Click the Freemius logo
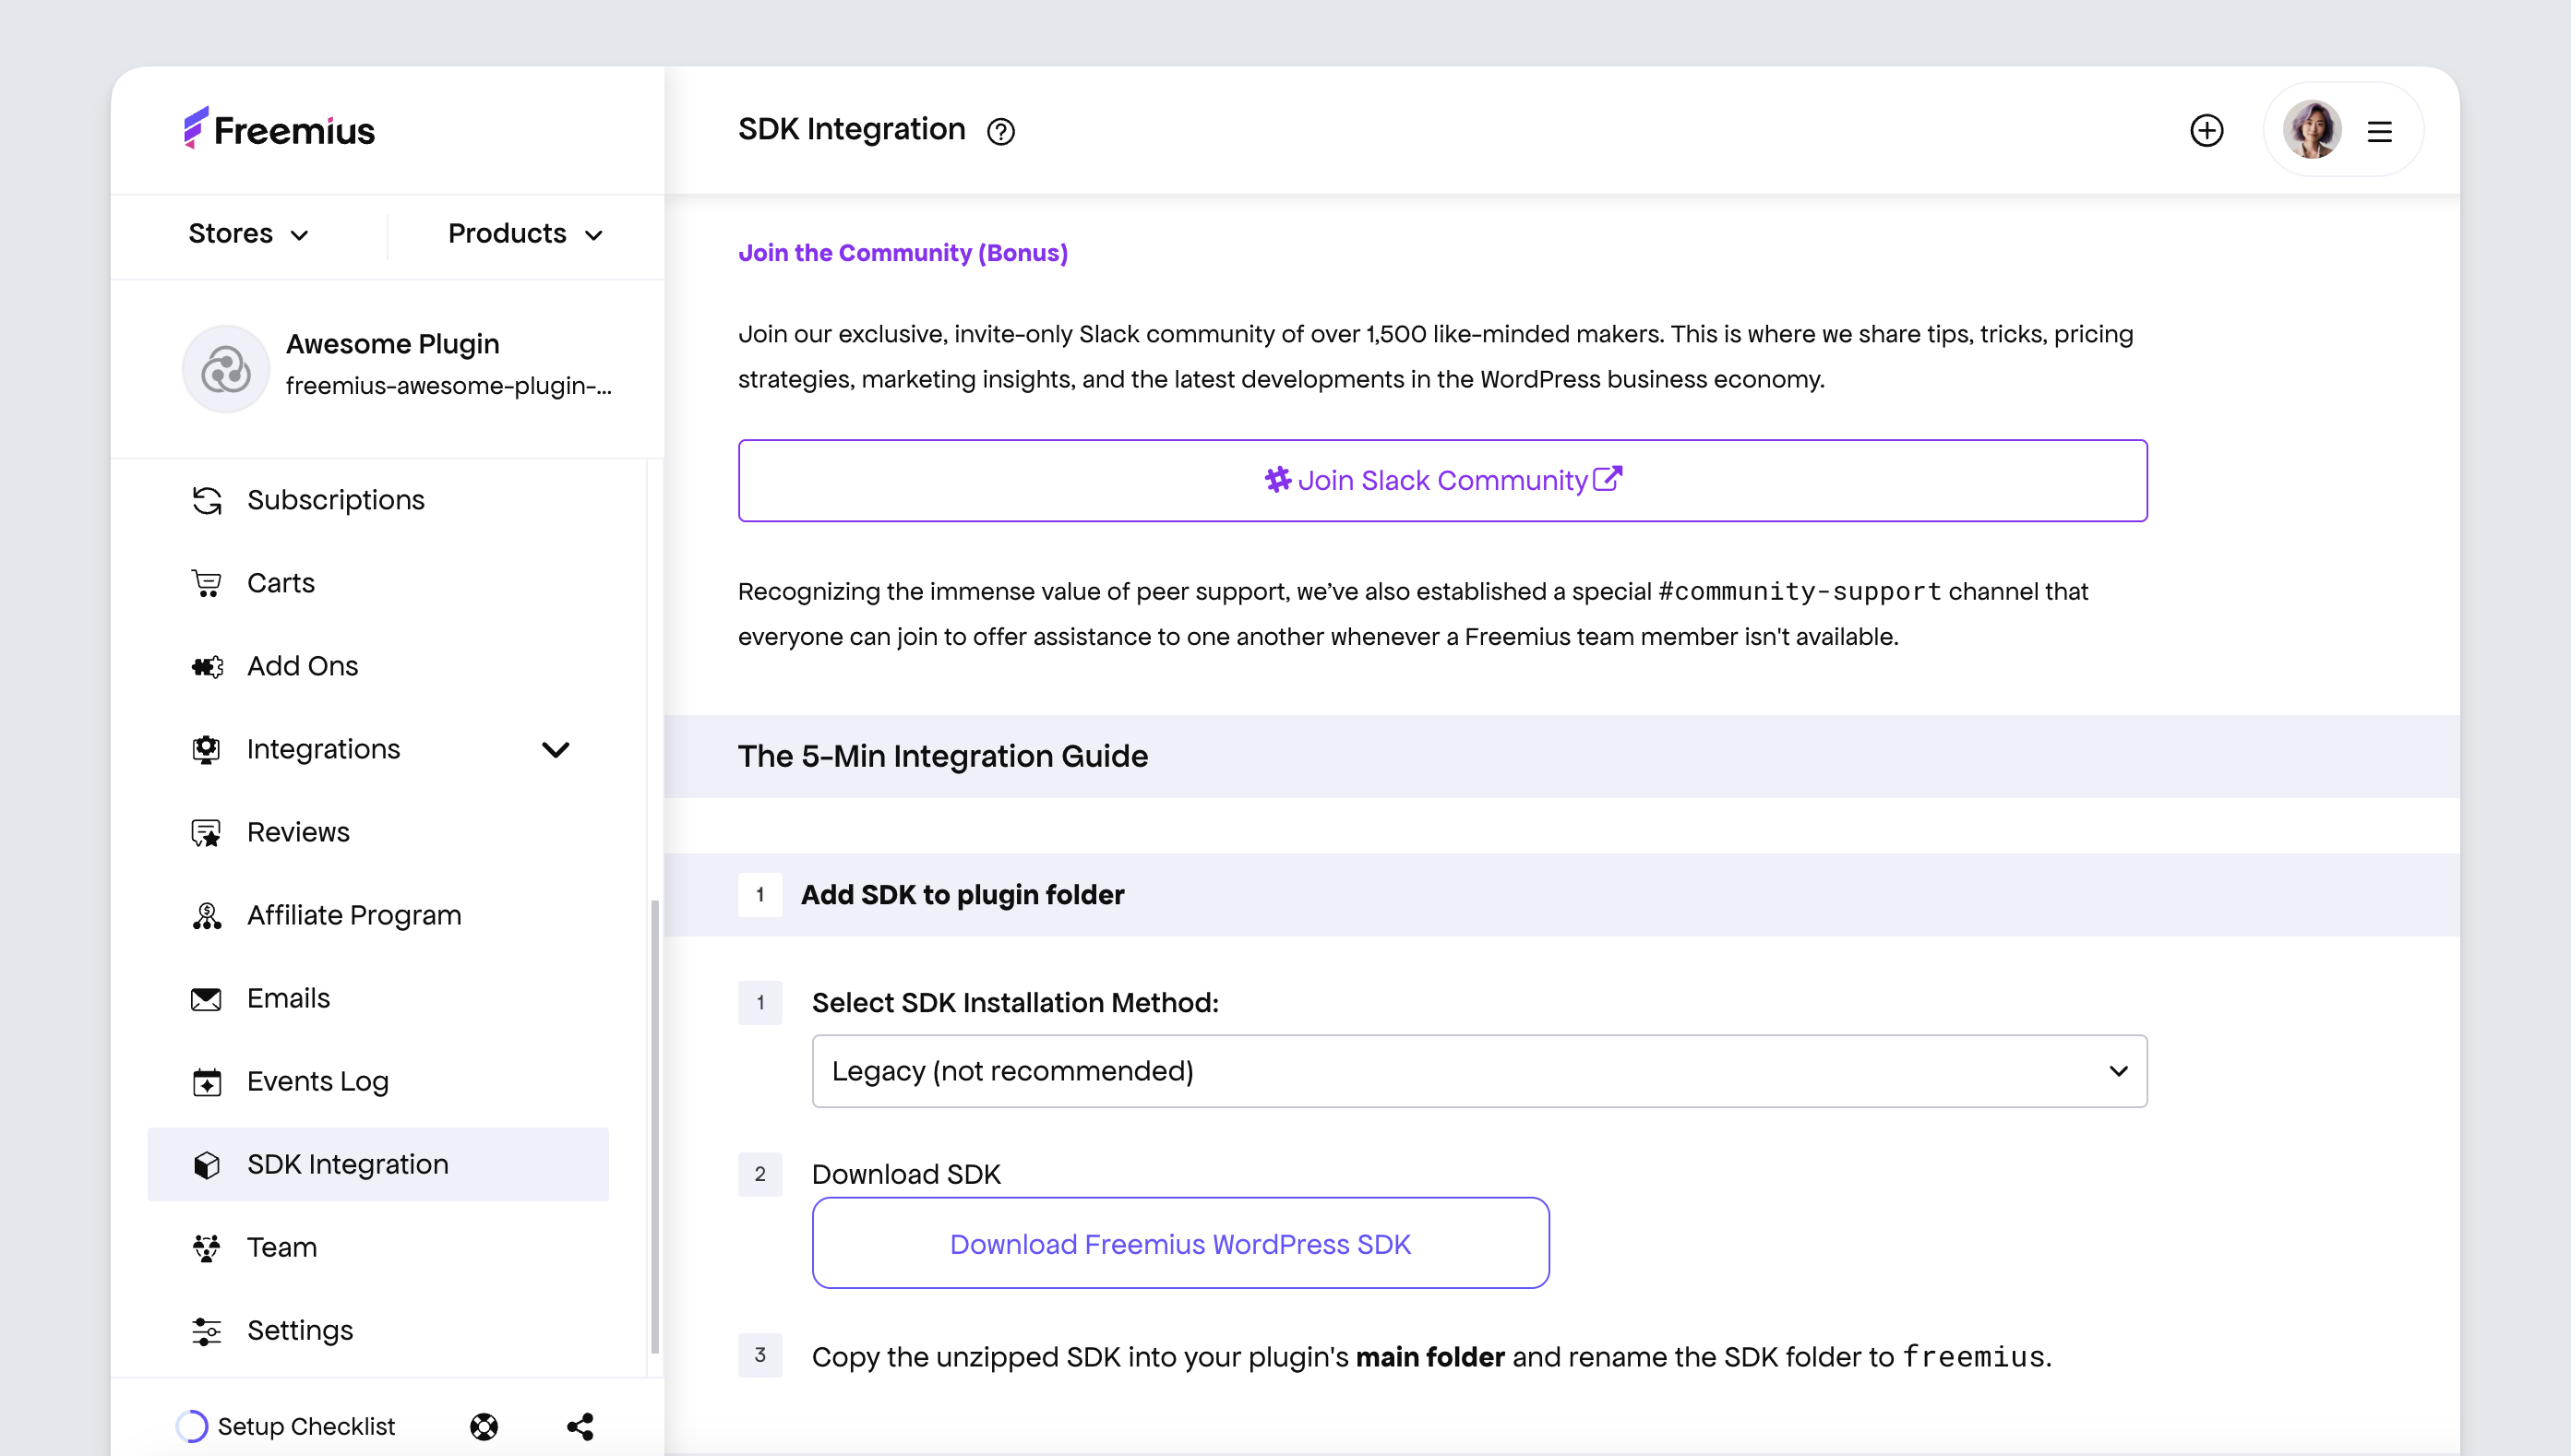This screenshot has width=2571, height=1456. pyautogui.click(x=279, y=129)
